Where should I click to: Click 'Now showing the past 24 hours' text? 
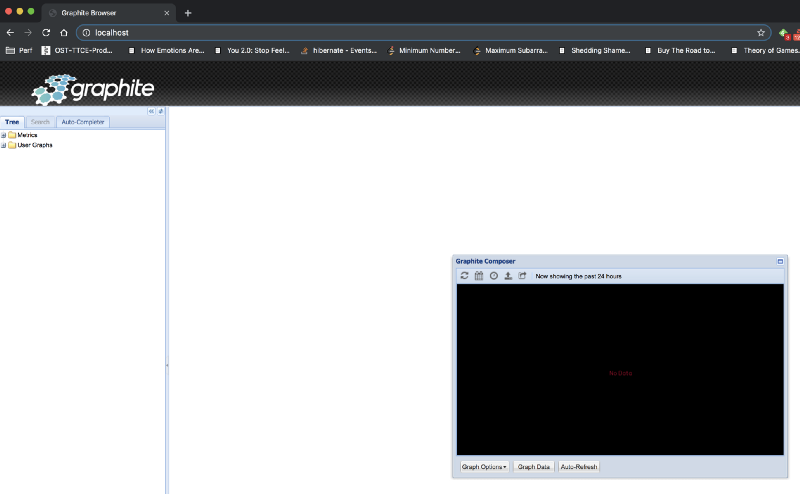tap(579, 276)
